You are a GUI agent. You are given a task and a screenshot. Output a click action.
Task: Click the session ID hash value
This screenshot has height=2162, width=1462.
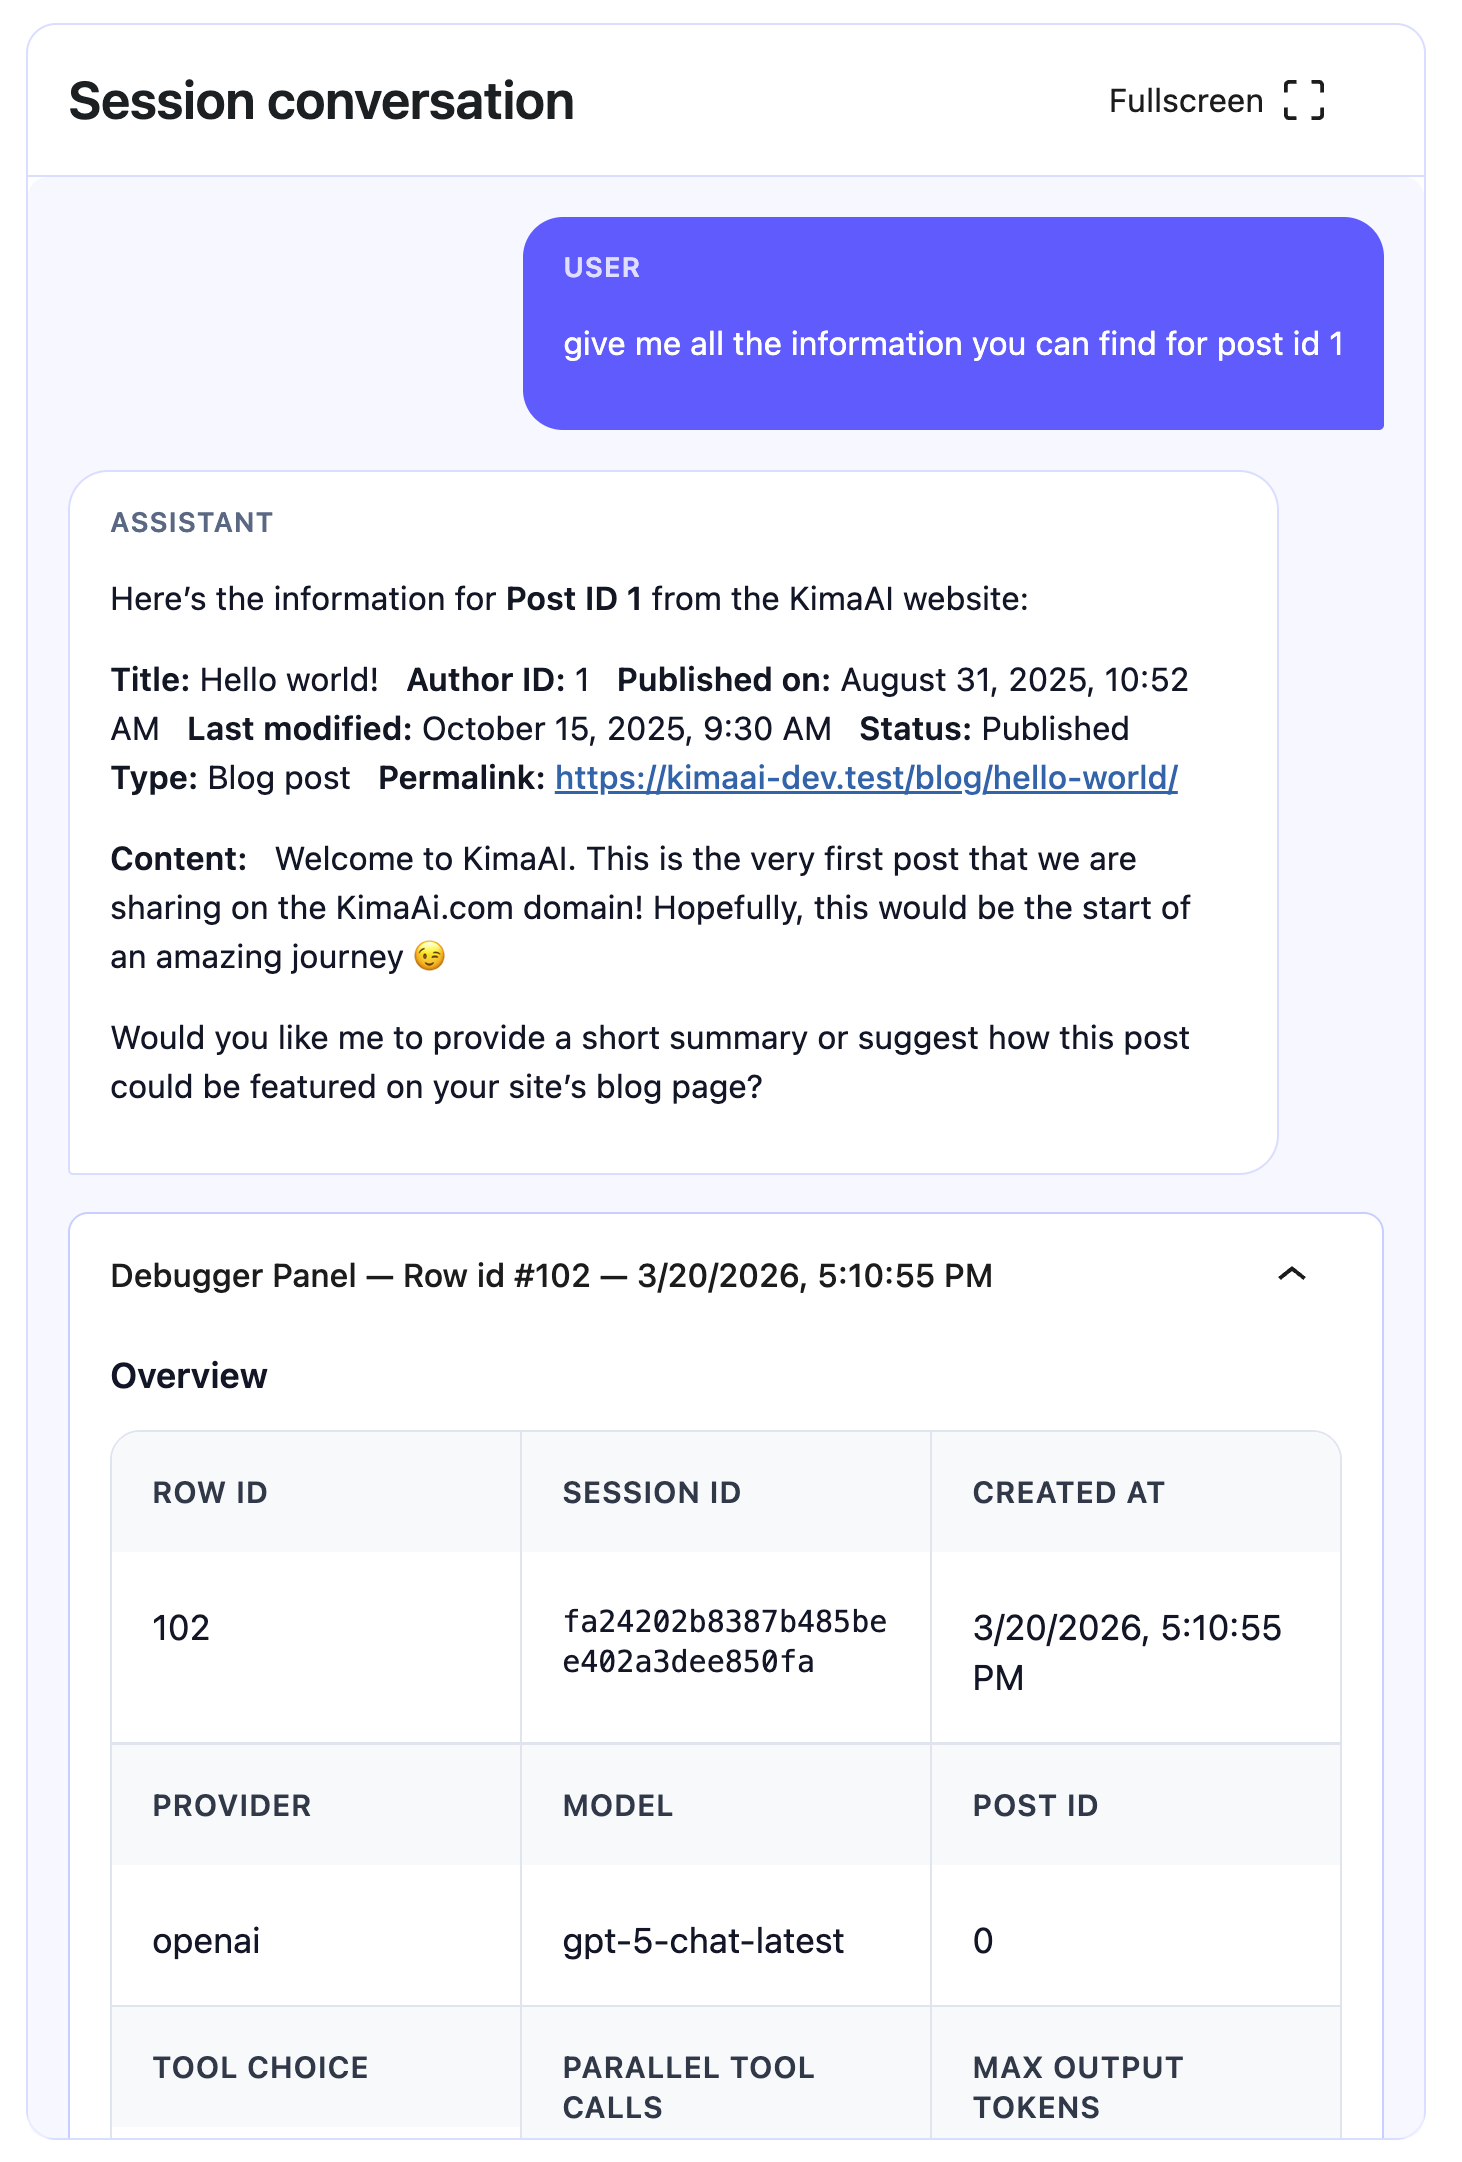click(724, 1641)
